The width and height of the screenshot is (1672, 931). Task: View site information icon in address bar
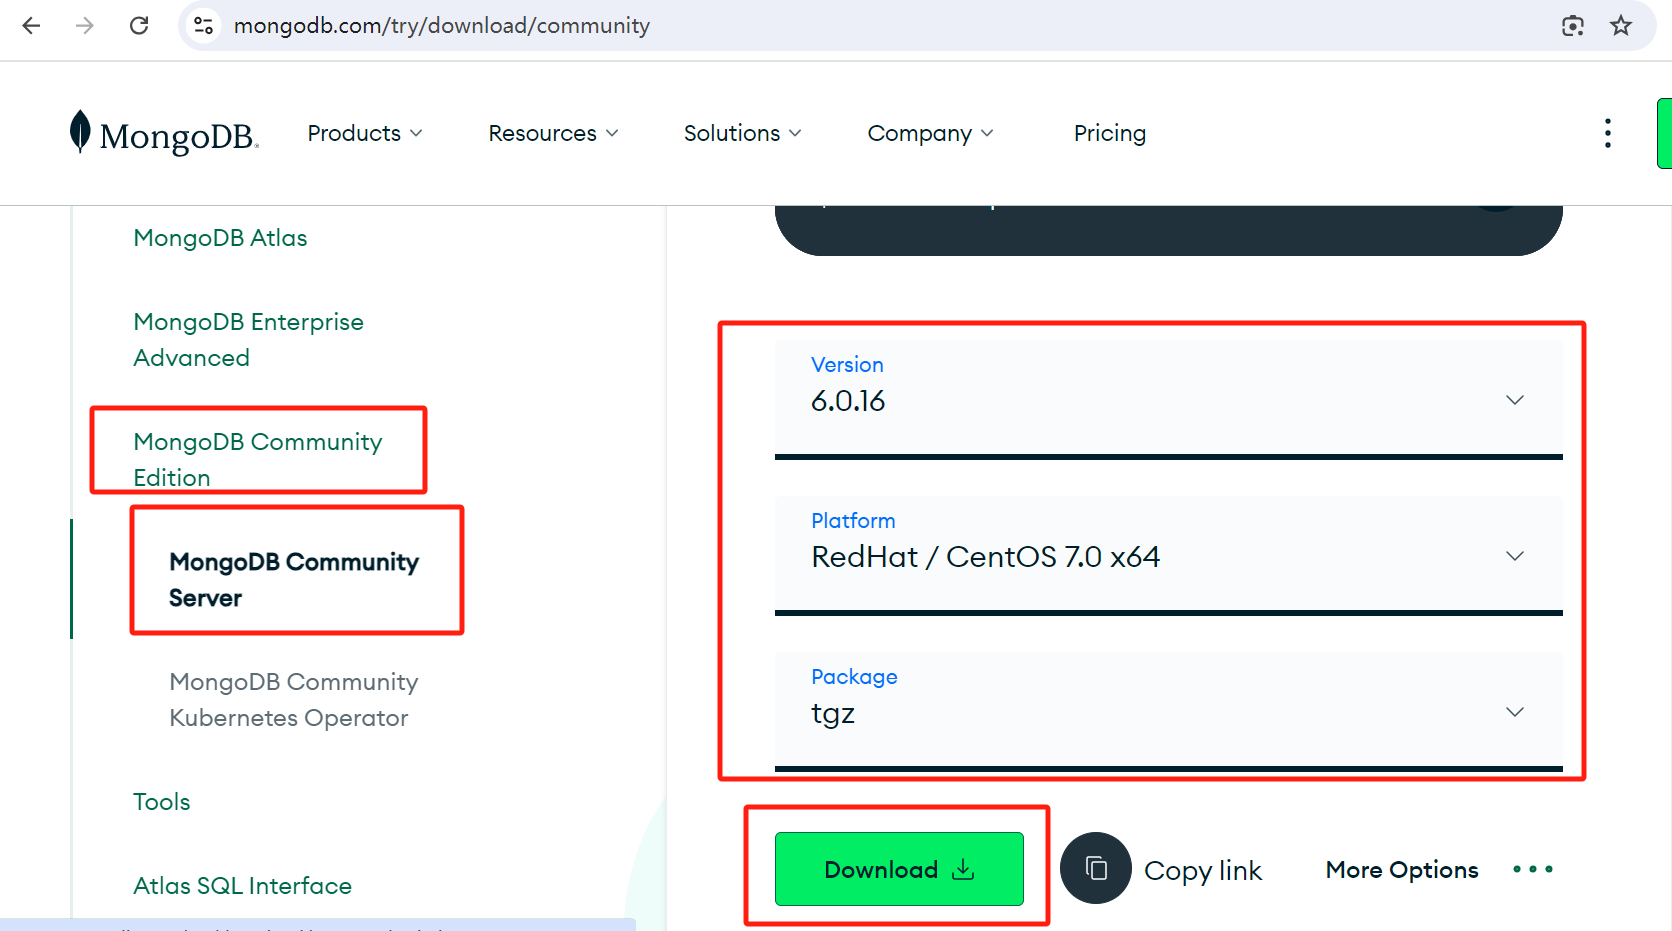click(x=204, y=26)
